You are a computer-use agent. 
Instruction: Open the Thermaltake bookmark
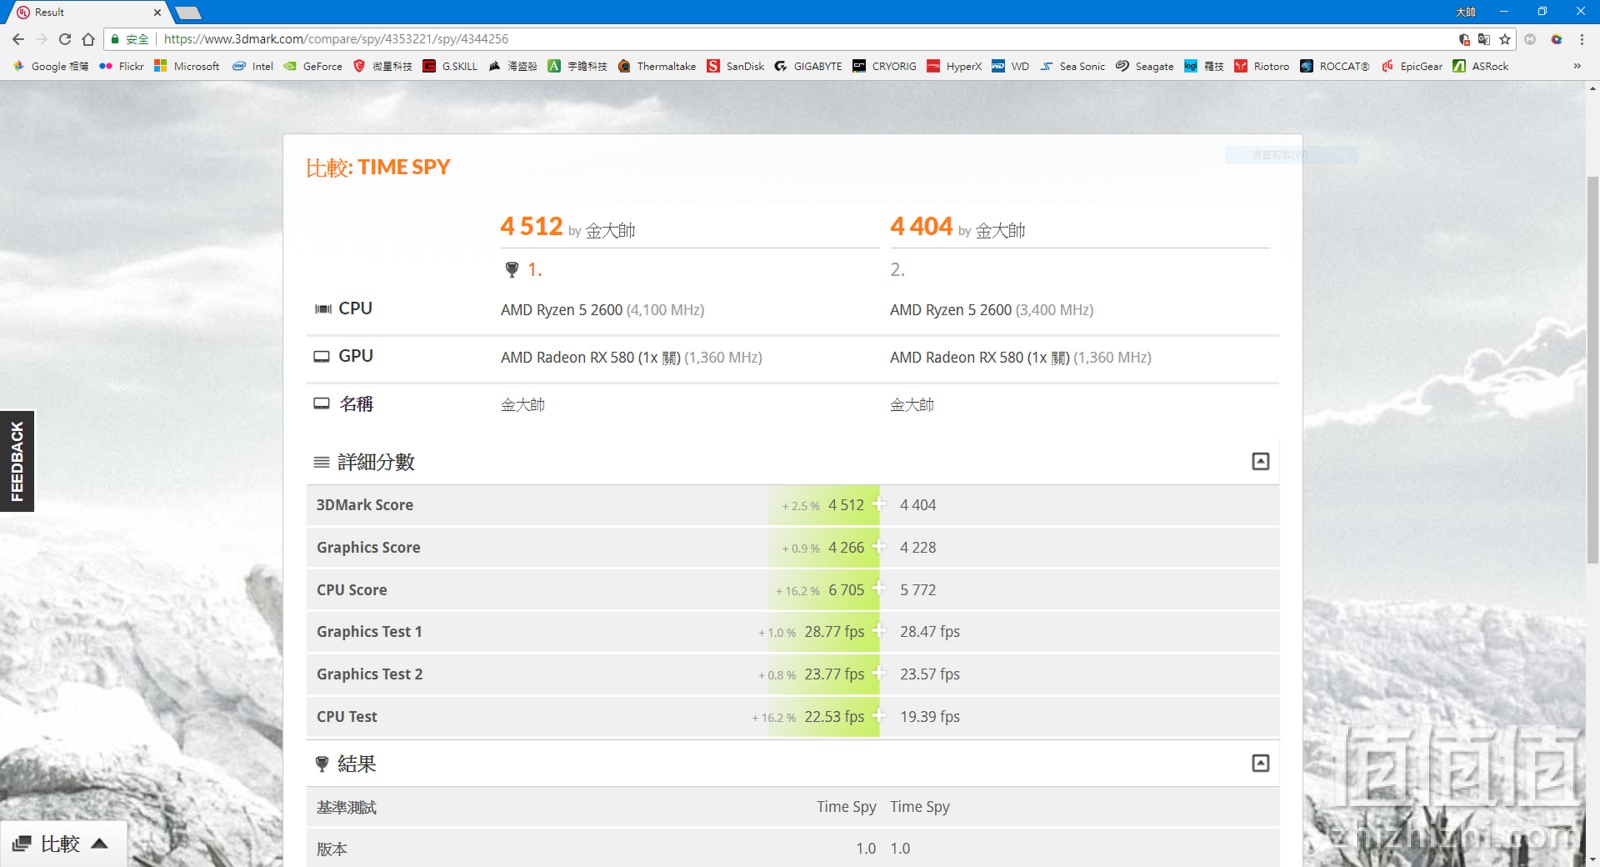657,66
